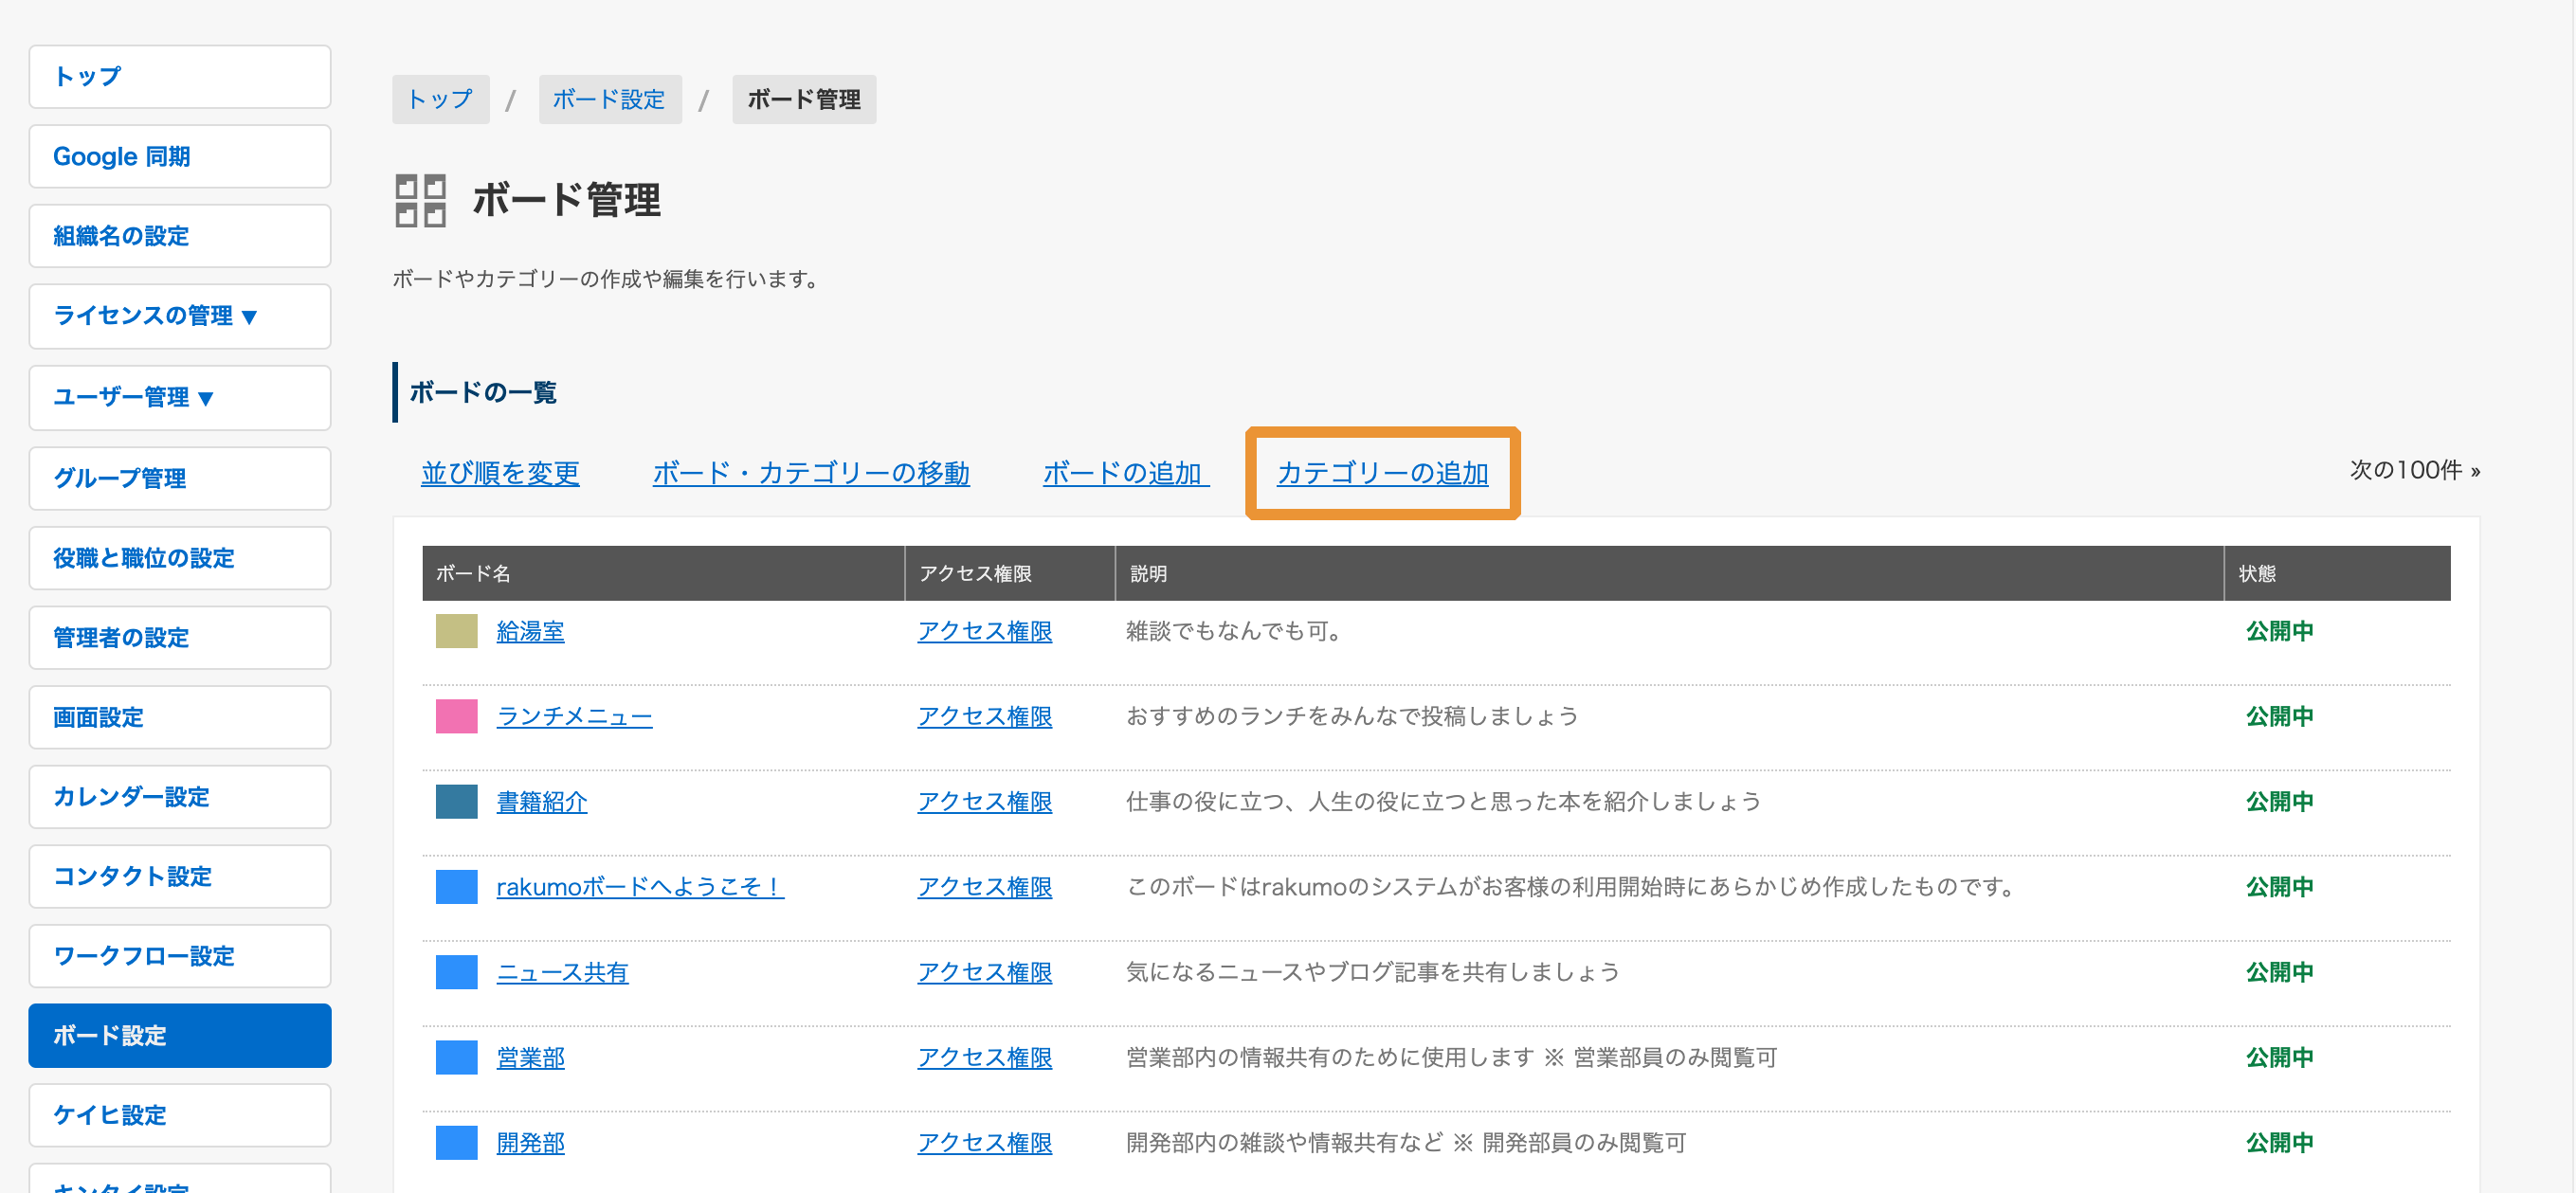Click description 雑談でもなんでも可。
This screenshot has width=2576, height=1193.
pos(1234,631)
